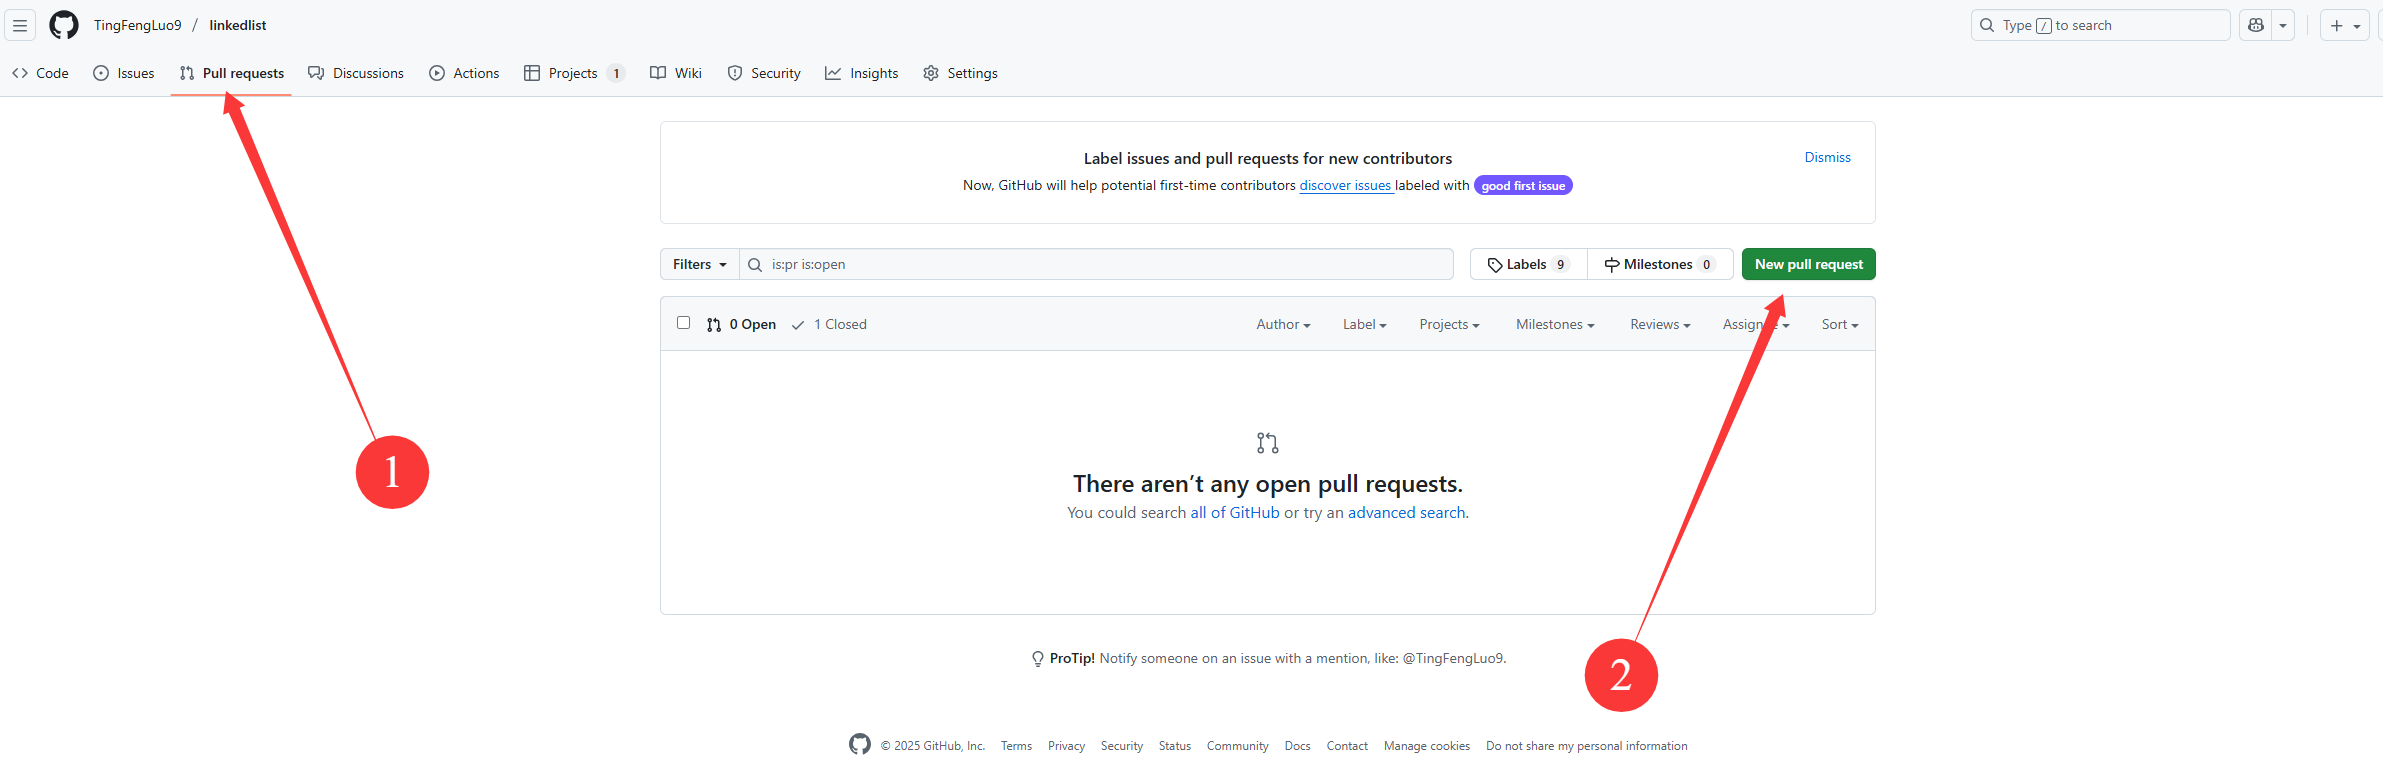Image resolution: width=2383 pixels, height=777 pixels.
Task: Click the good first issue label
Action: (x=1523, y=186)
